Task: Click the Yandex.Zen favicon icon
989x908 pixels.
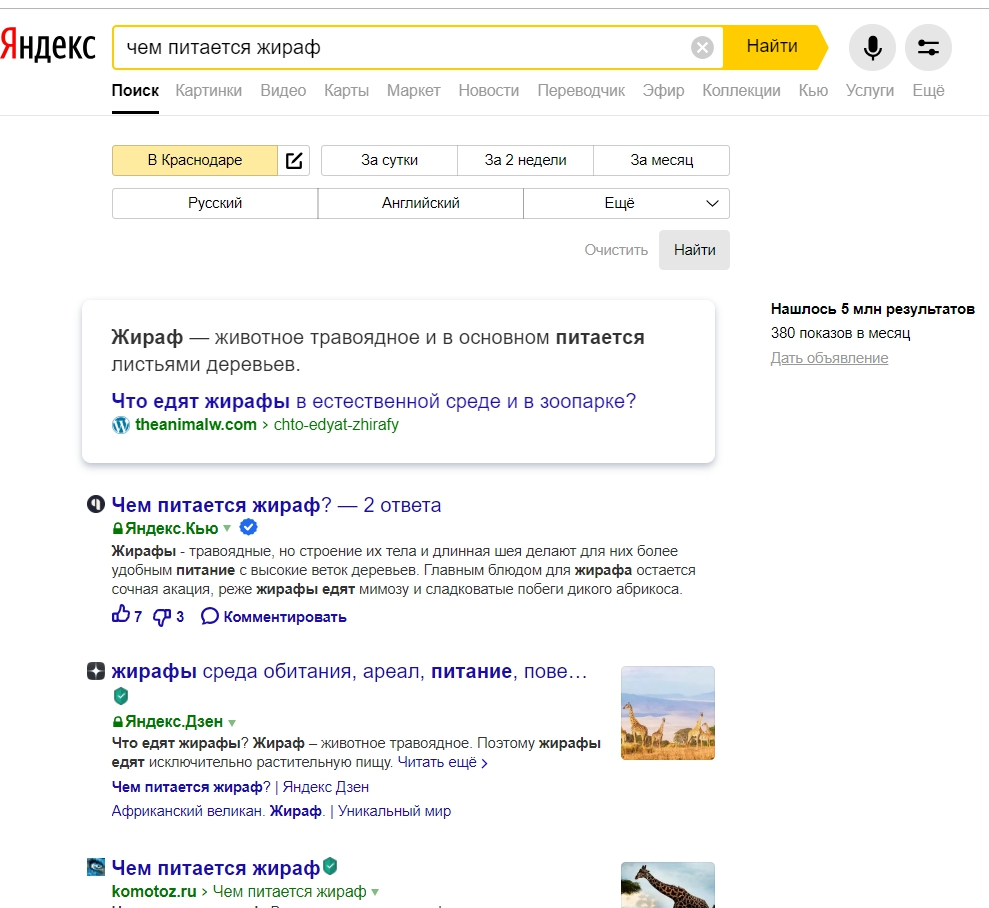Action: click(96, 671)
